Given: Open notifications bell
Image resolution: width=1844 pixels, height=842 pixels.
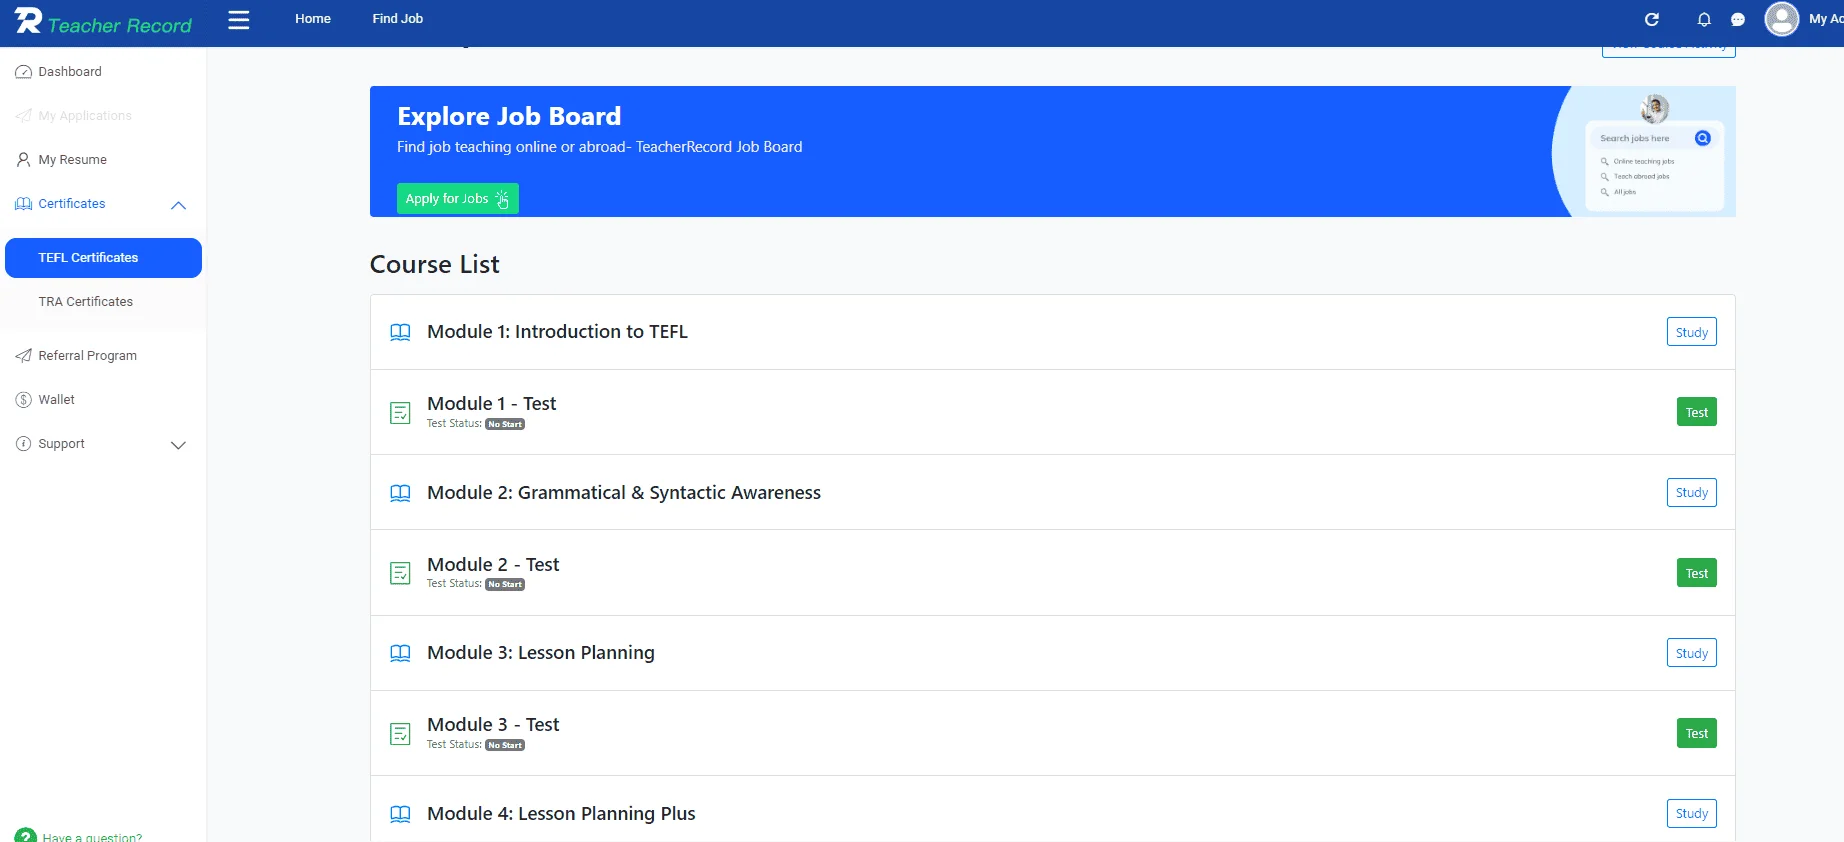Looking at the screenshot, I should click(x=1704, y=19).
